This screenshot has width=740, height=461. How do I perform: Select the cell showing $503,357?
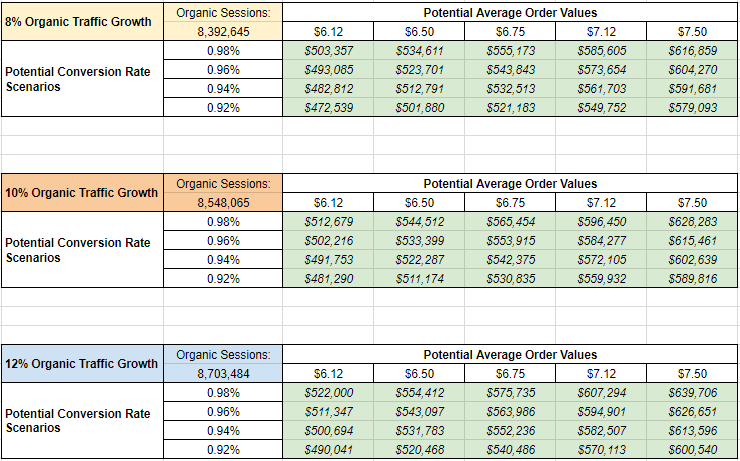[x=328, y=51]
